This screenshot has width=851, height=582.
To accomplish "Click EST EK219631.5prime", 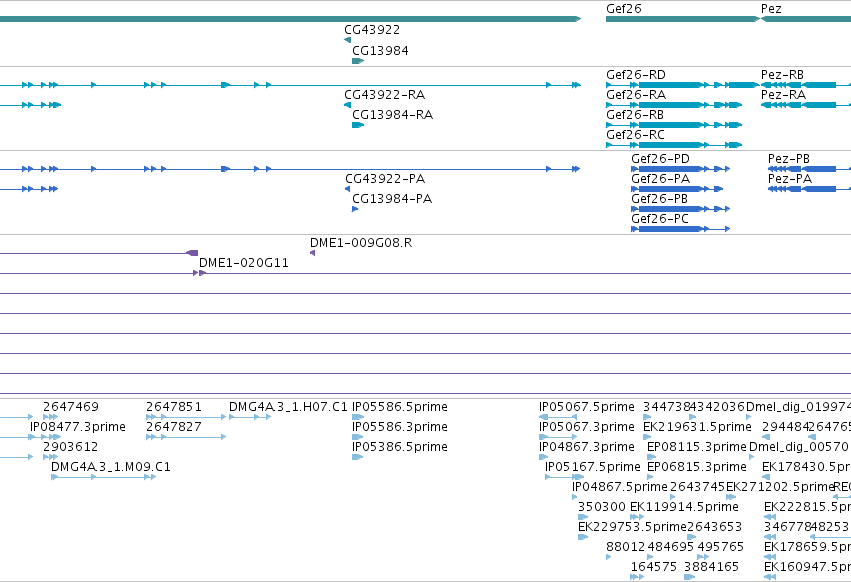I will click(x=647, y=437).
